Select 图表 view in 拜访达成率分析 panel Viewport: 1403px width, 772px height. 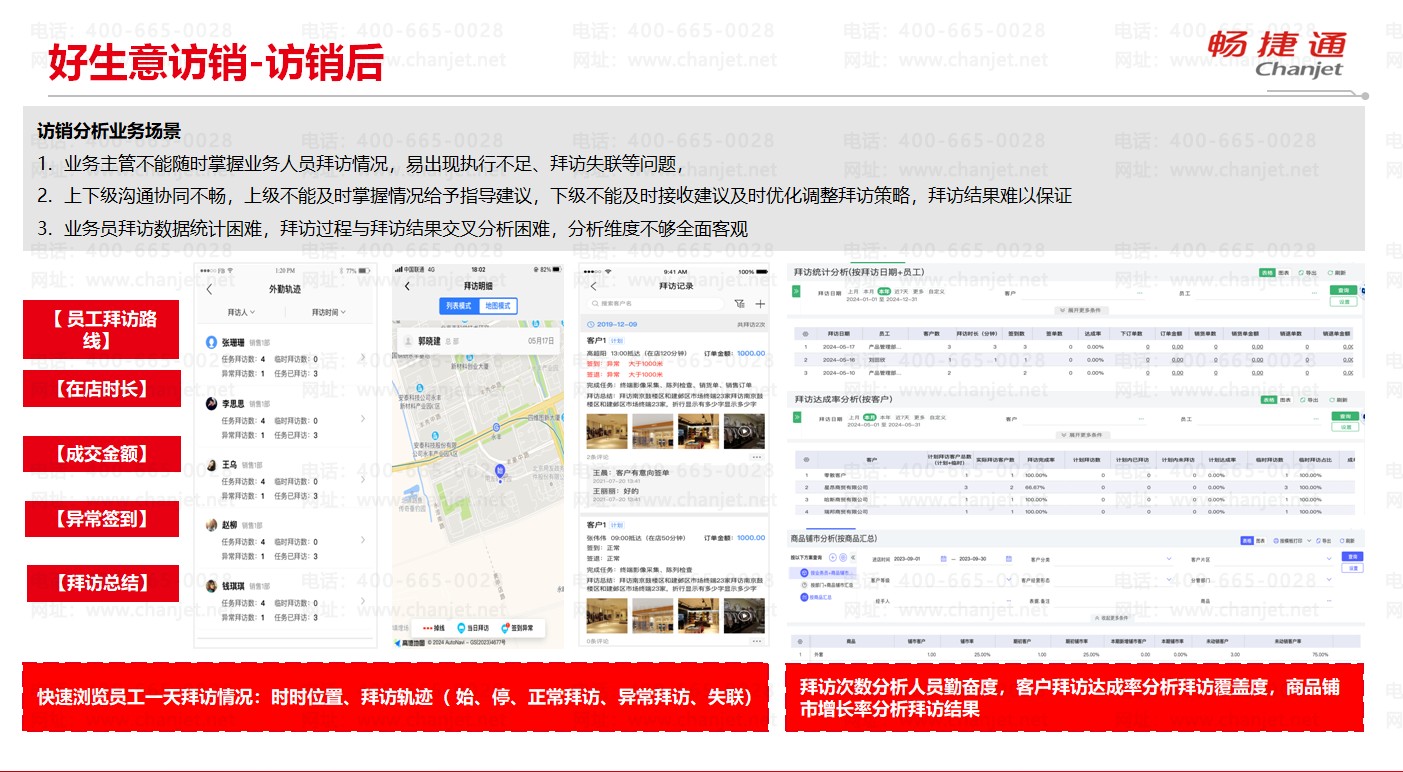coord(1283,400)
